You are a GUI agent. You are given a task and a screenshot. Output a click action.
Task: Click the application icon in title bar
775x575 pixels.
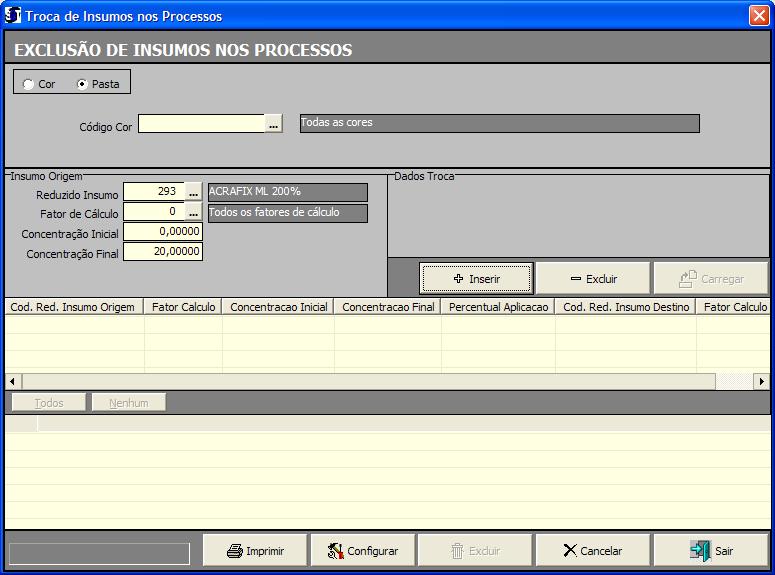coord(13,16)
